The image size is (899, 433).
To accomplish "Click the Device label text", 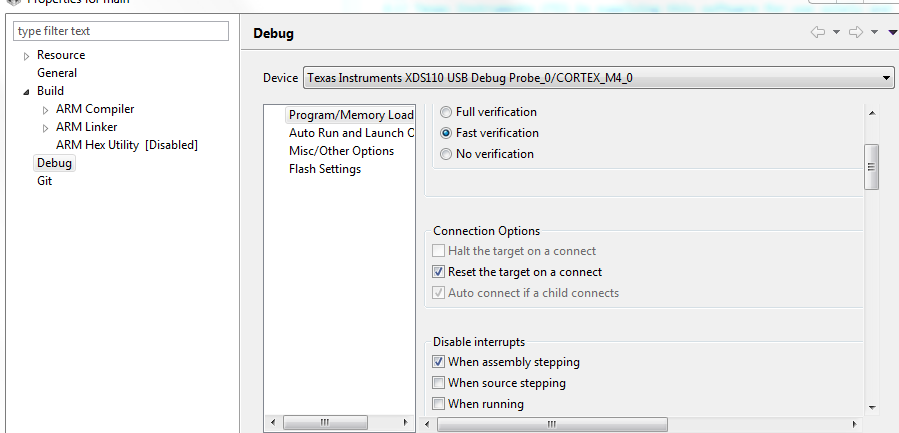I will click(280, 78).
